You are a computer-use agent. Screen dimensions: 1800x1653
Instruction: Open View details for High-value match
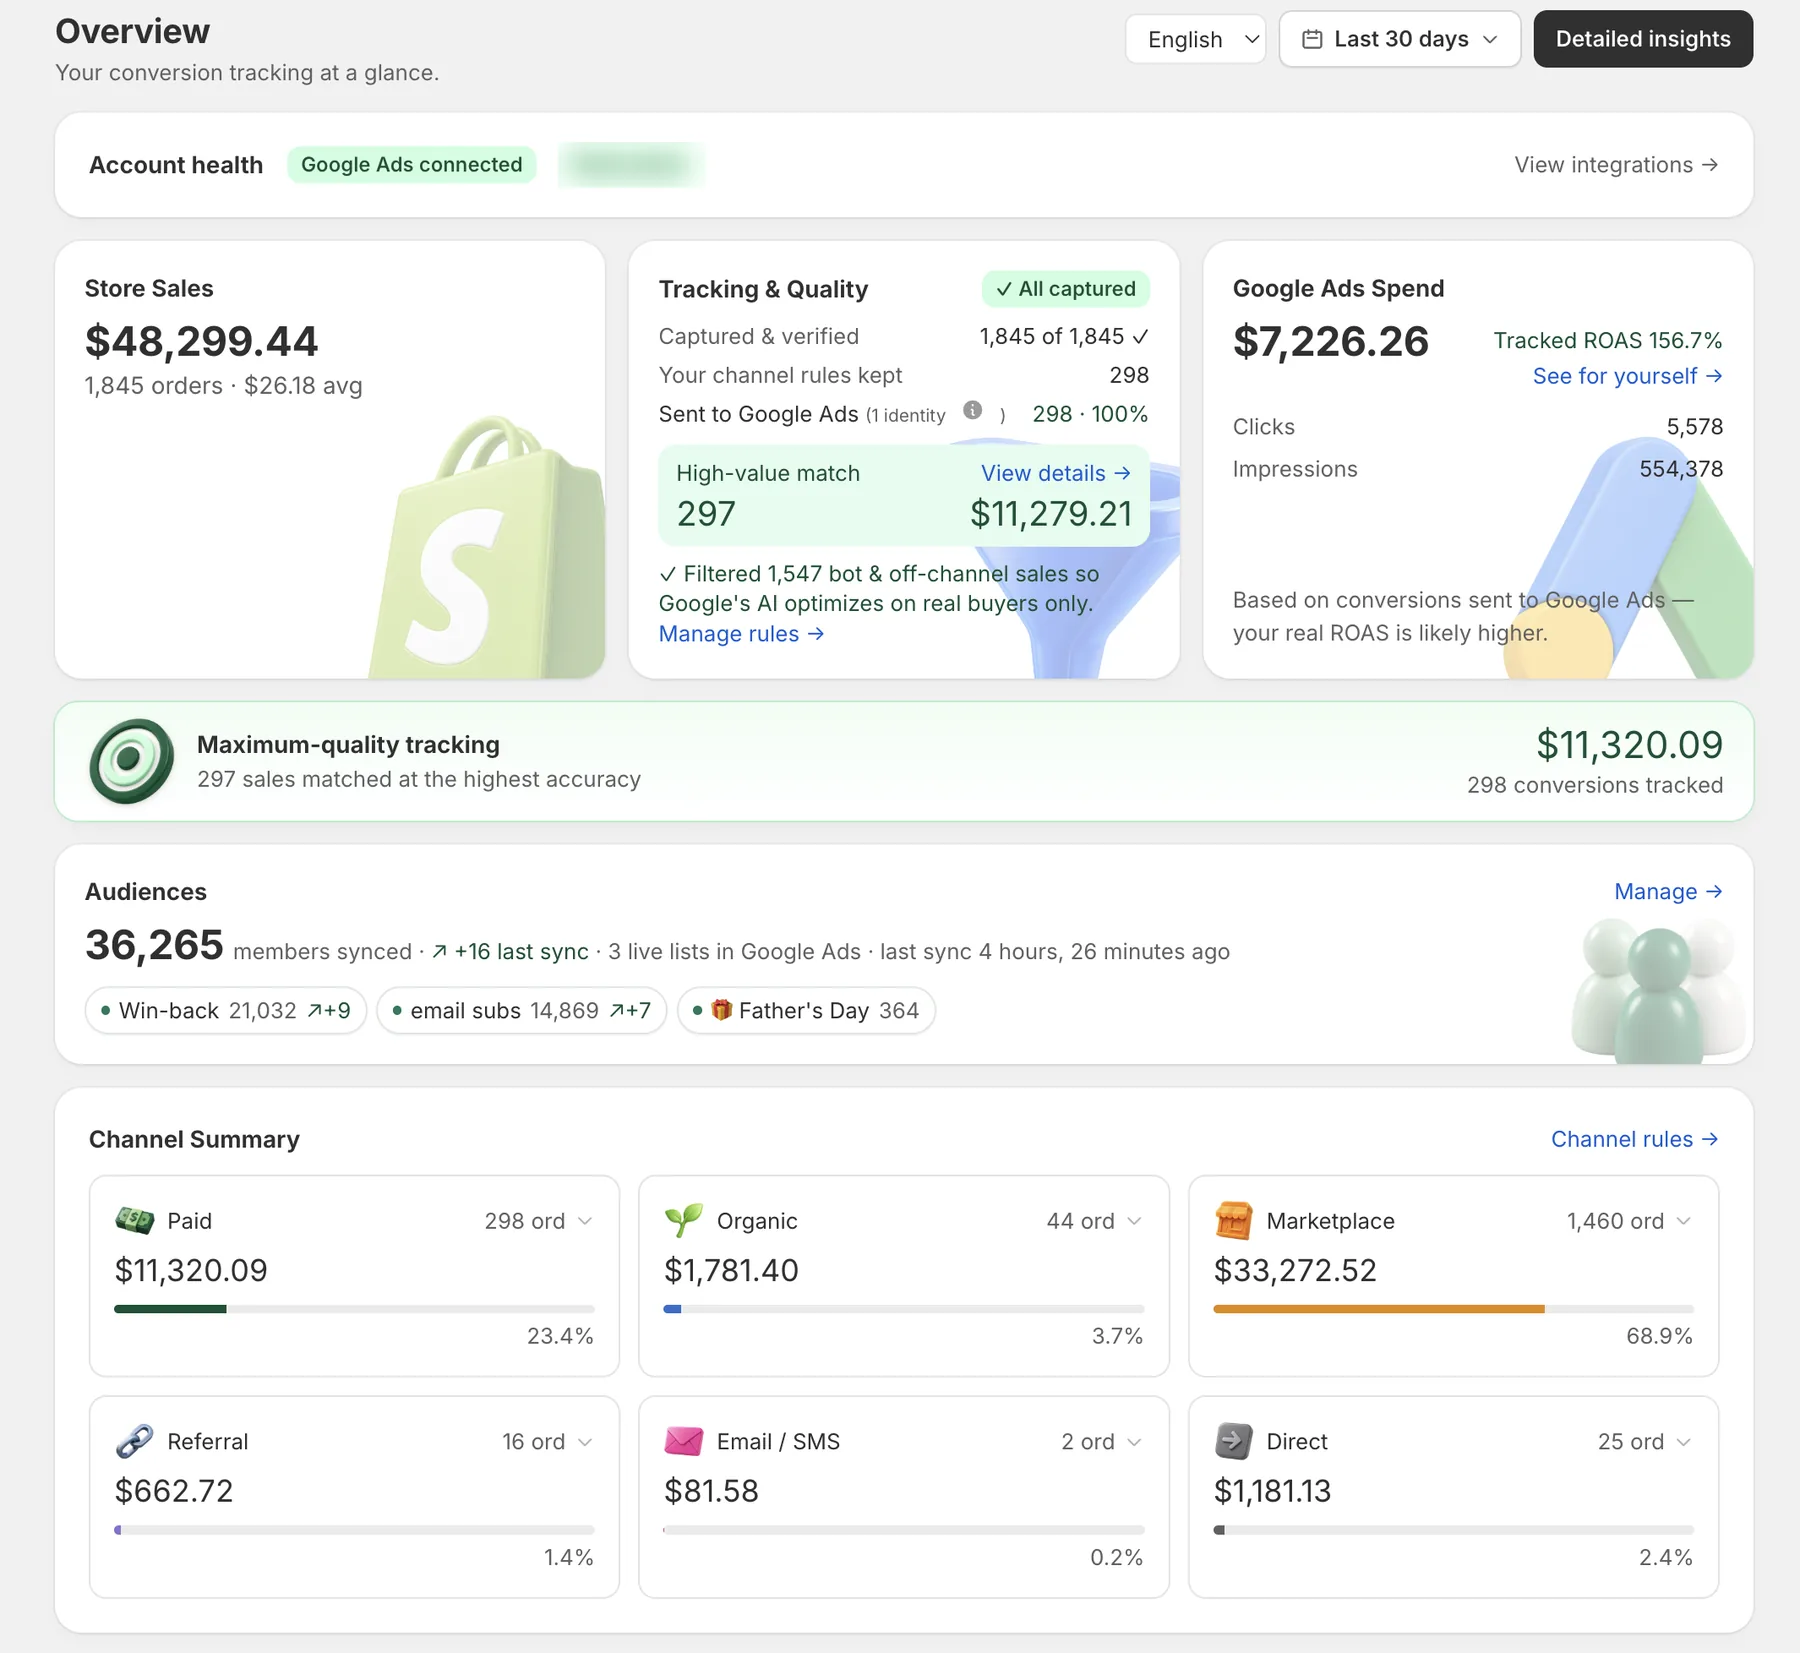click(x=1055, y=473)
